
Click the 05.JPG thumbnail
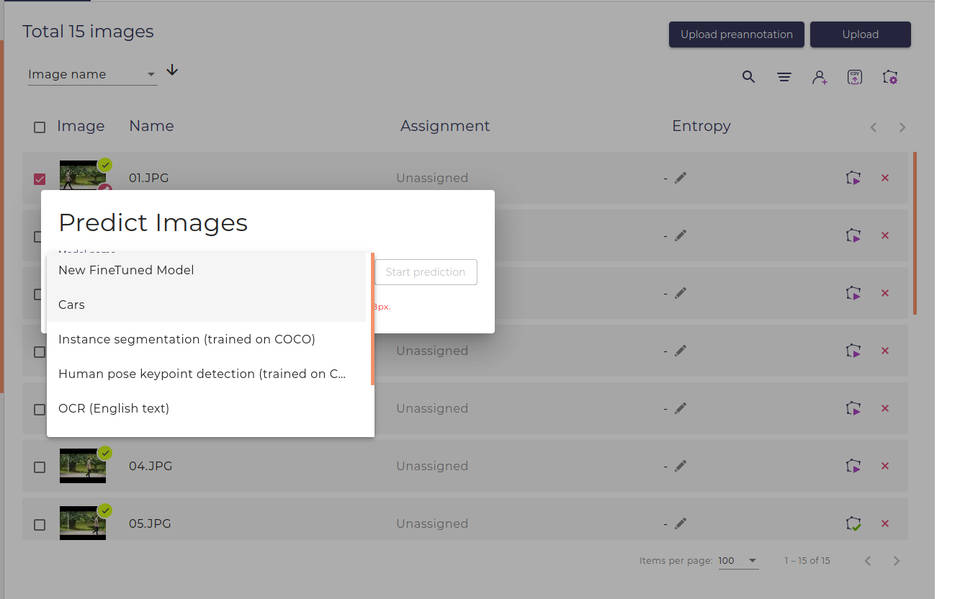[x=83, y=523]
